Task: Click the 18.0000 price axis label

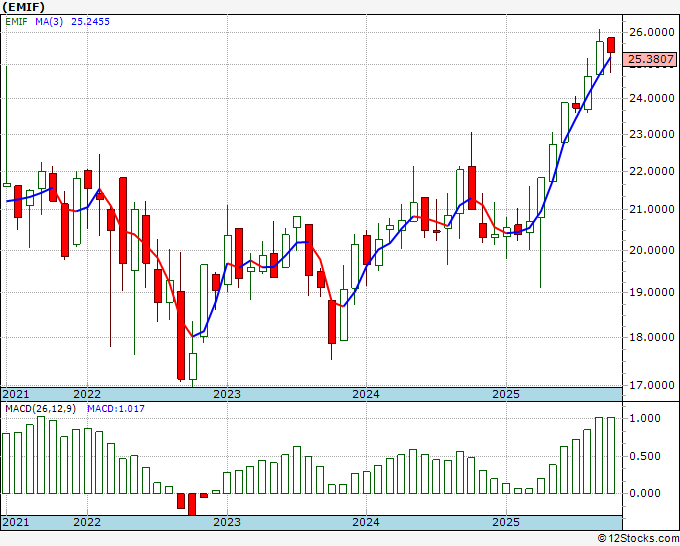Action: click(x=652, y=337)
